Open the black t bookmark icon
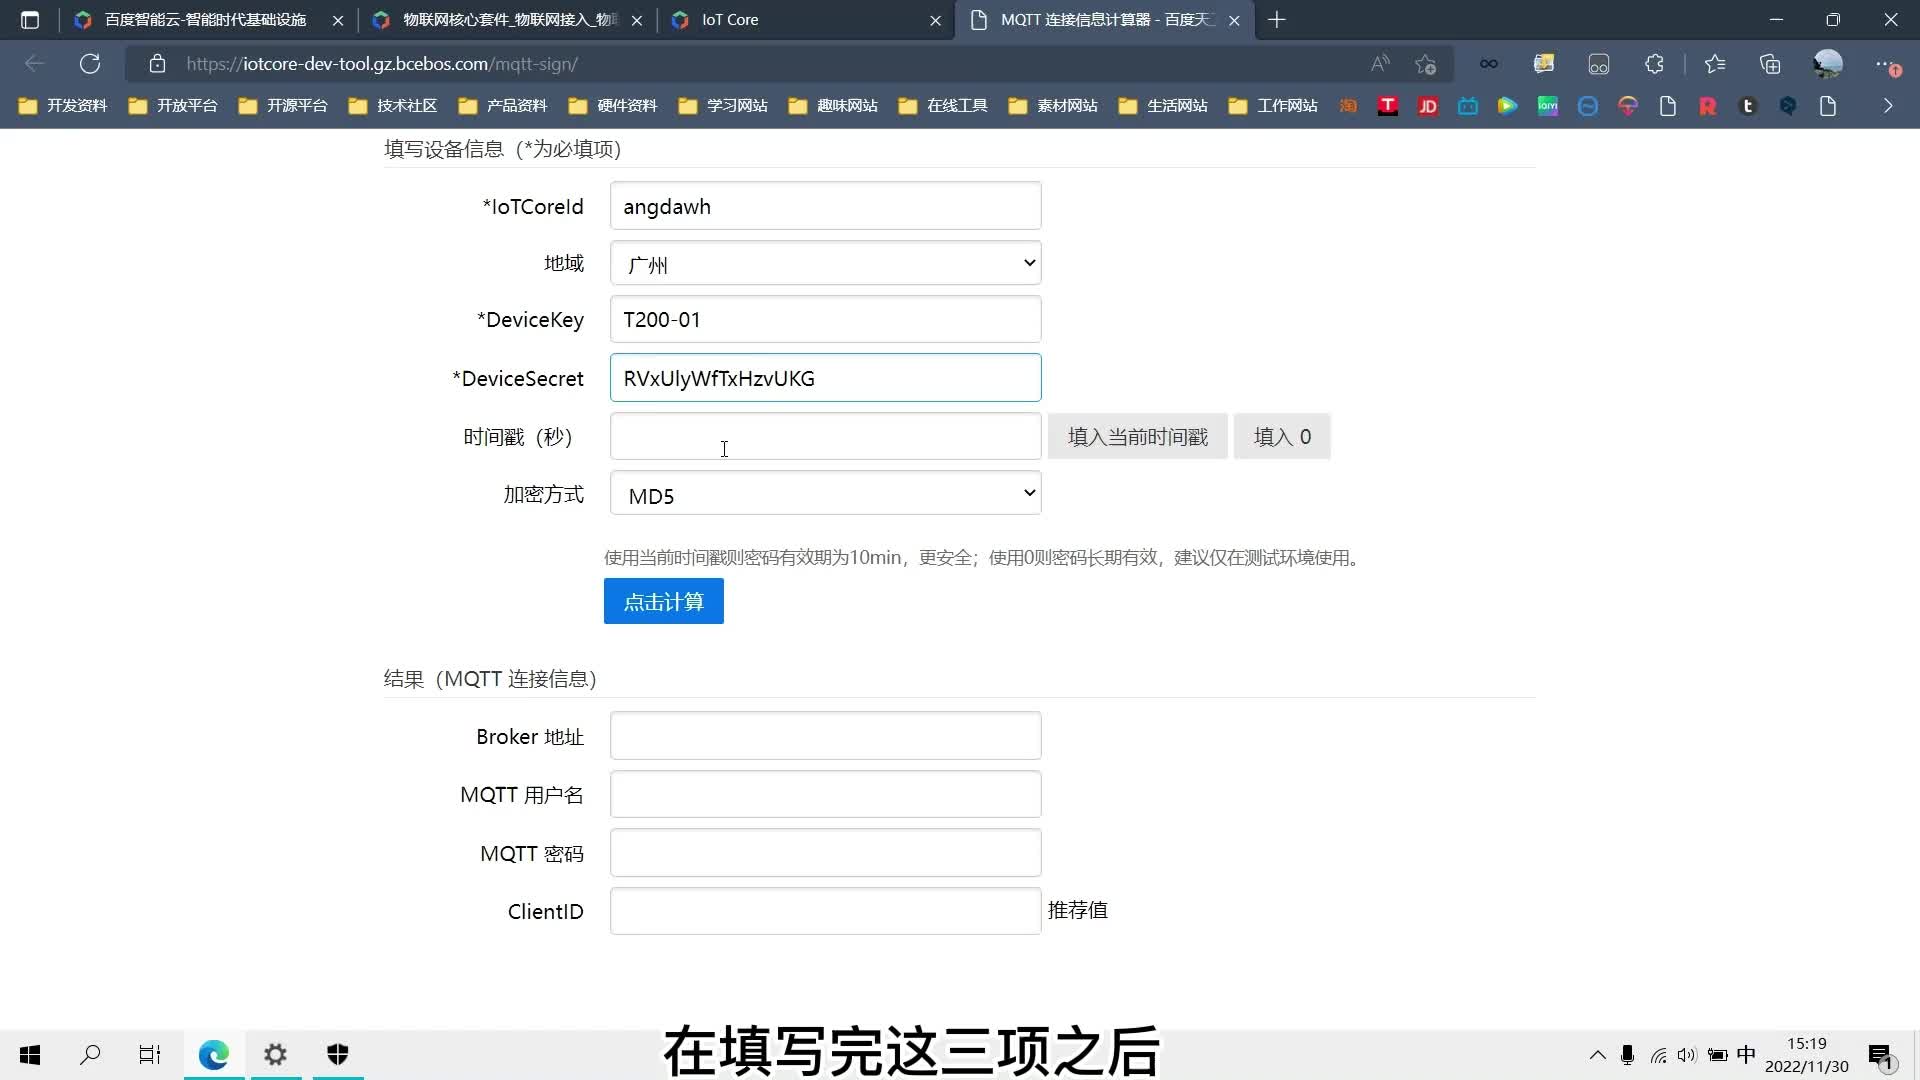1920x1080 pixels. pos(1748,106)
